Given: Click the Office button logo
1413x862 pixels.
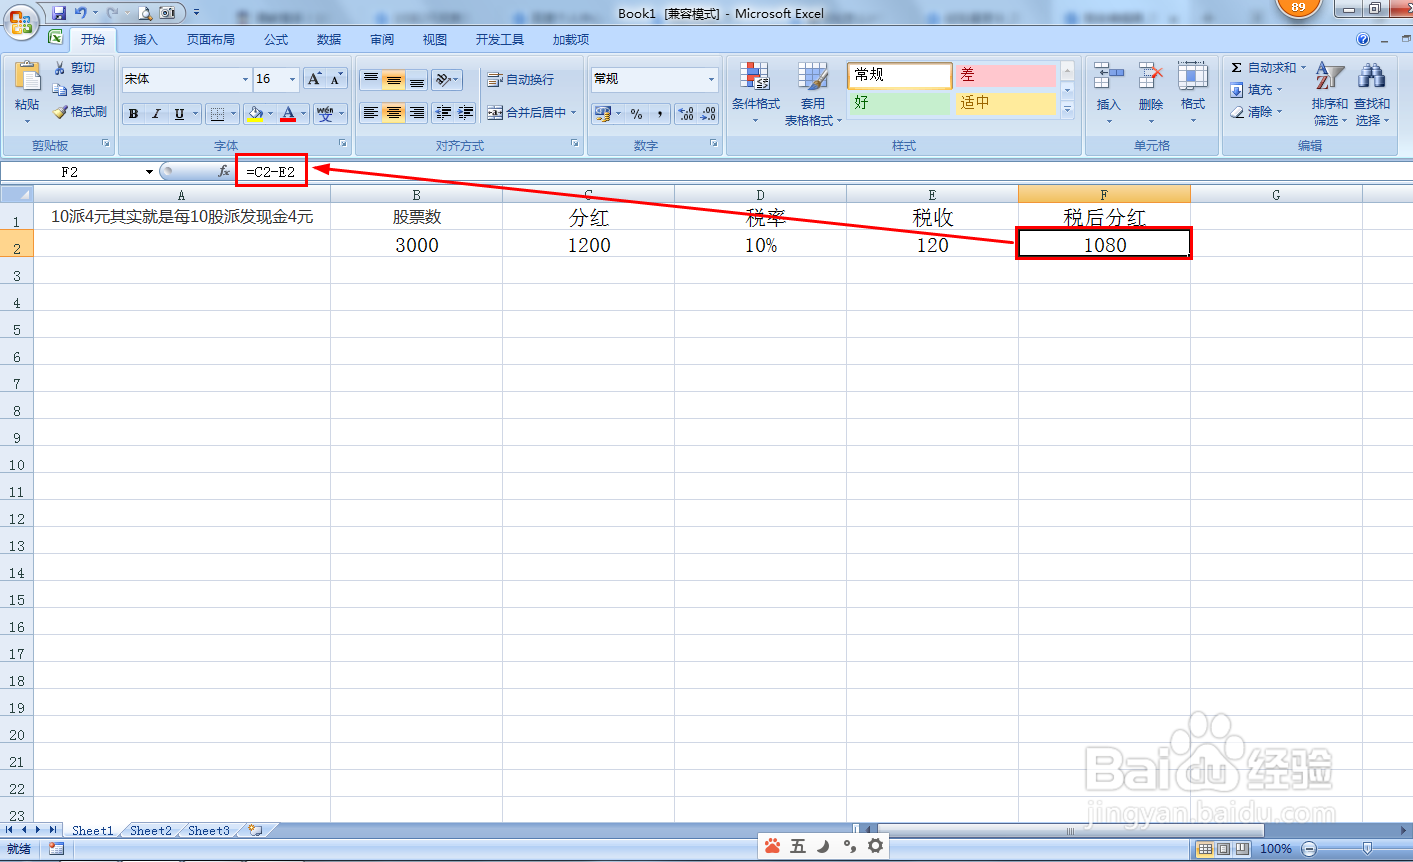Looking at the screenshot, I should [21, 21].
